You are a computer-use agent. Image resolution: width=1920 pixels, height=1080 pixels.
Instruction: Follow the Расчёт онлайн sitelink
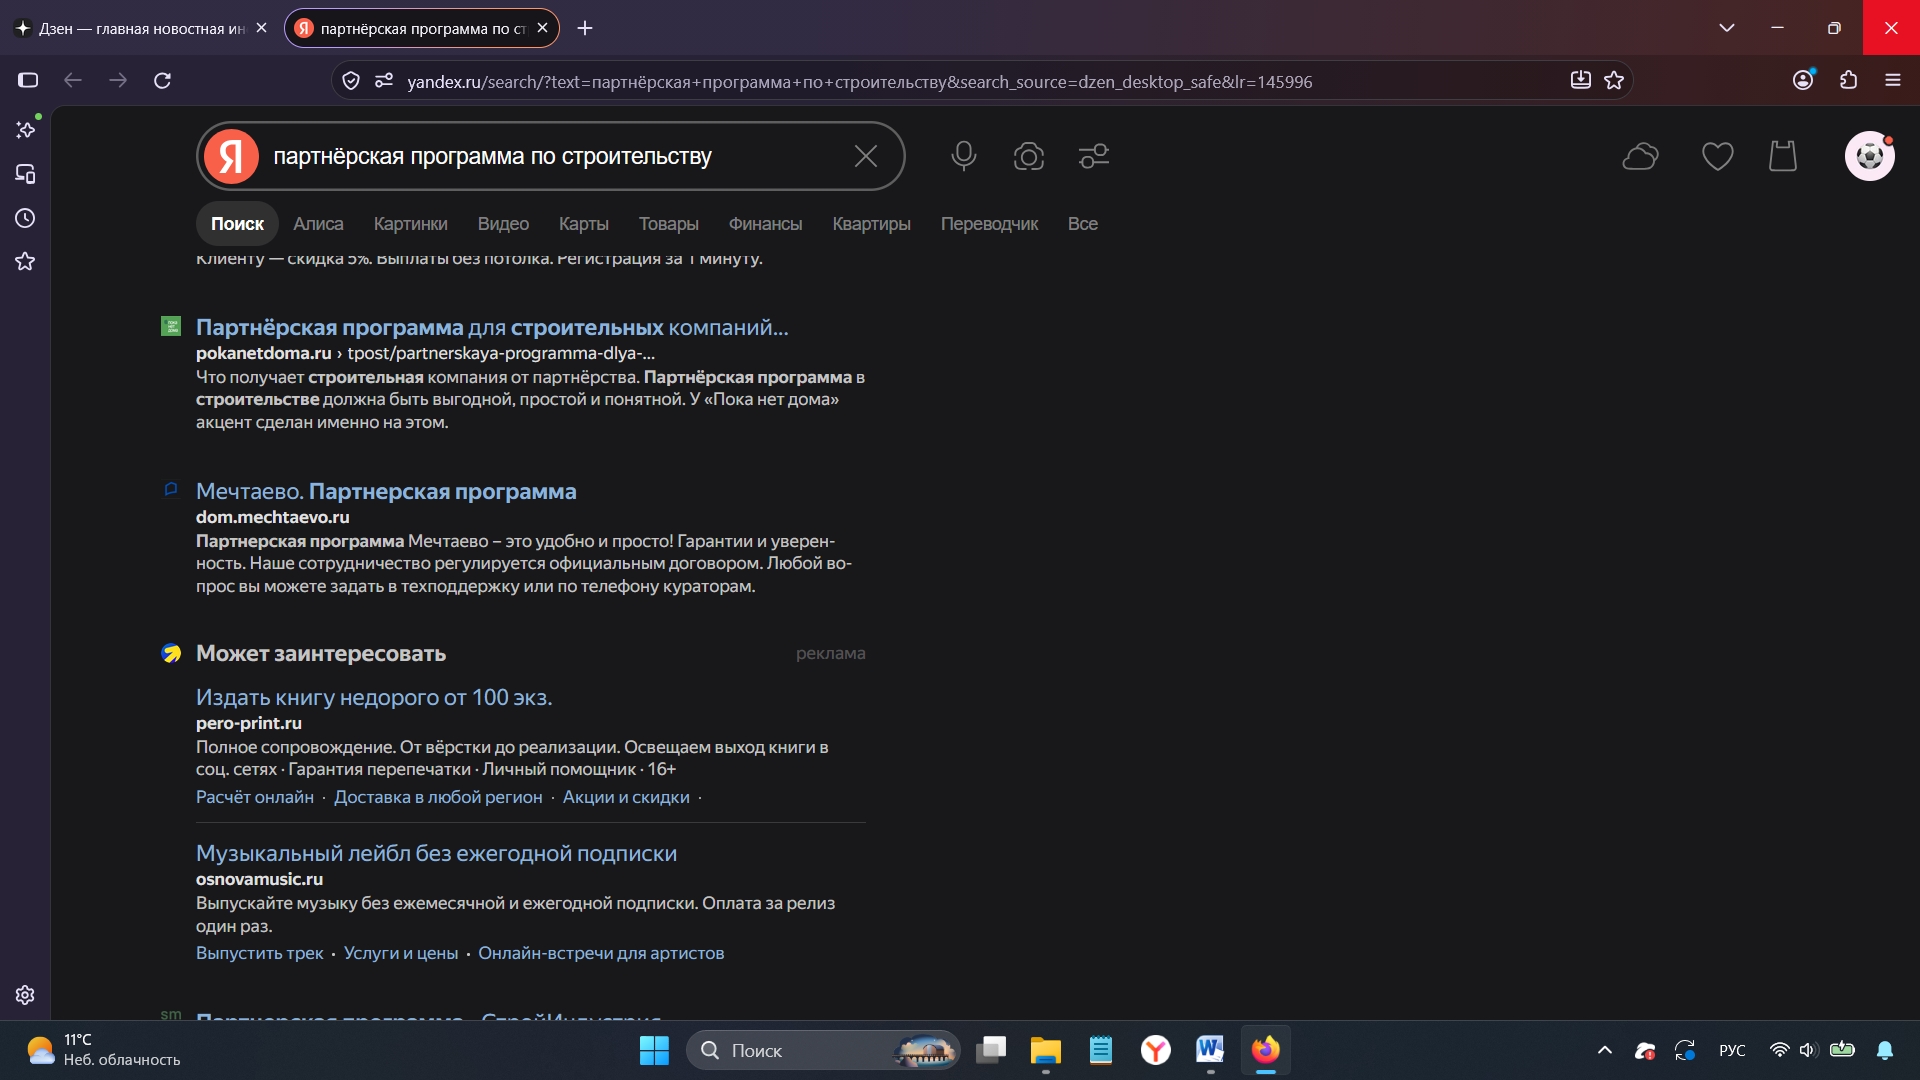click(x=255, y=797)
